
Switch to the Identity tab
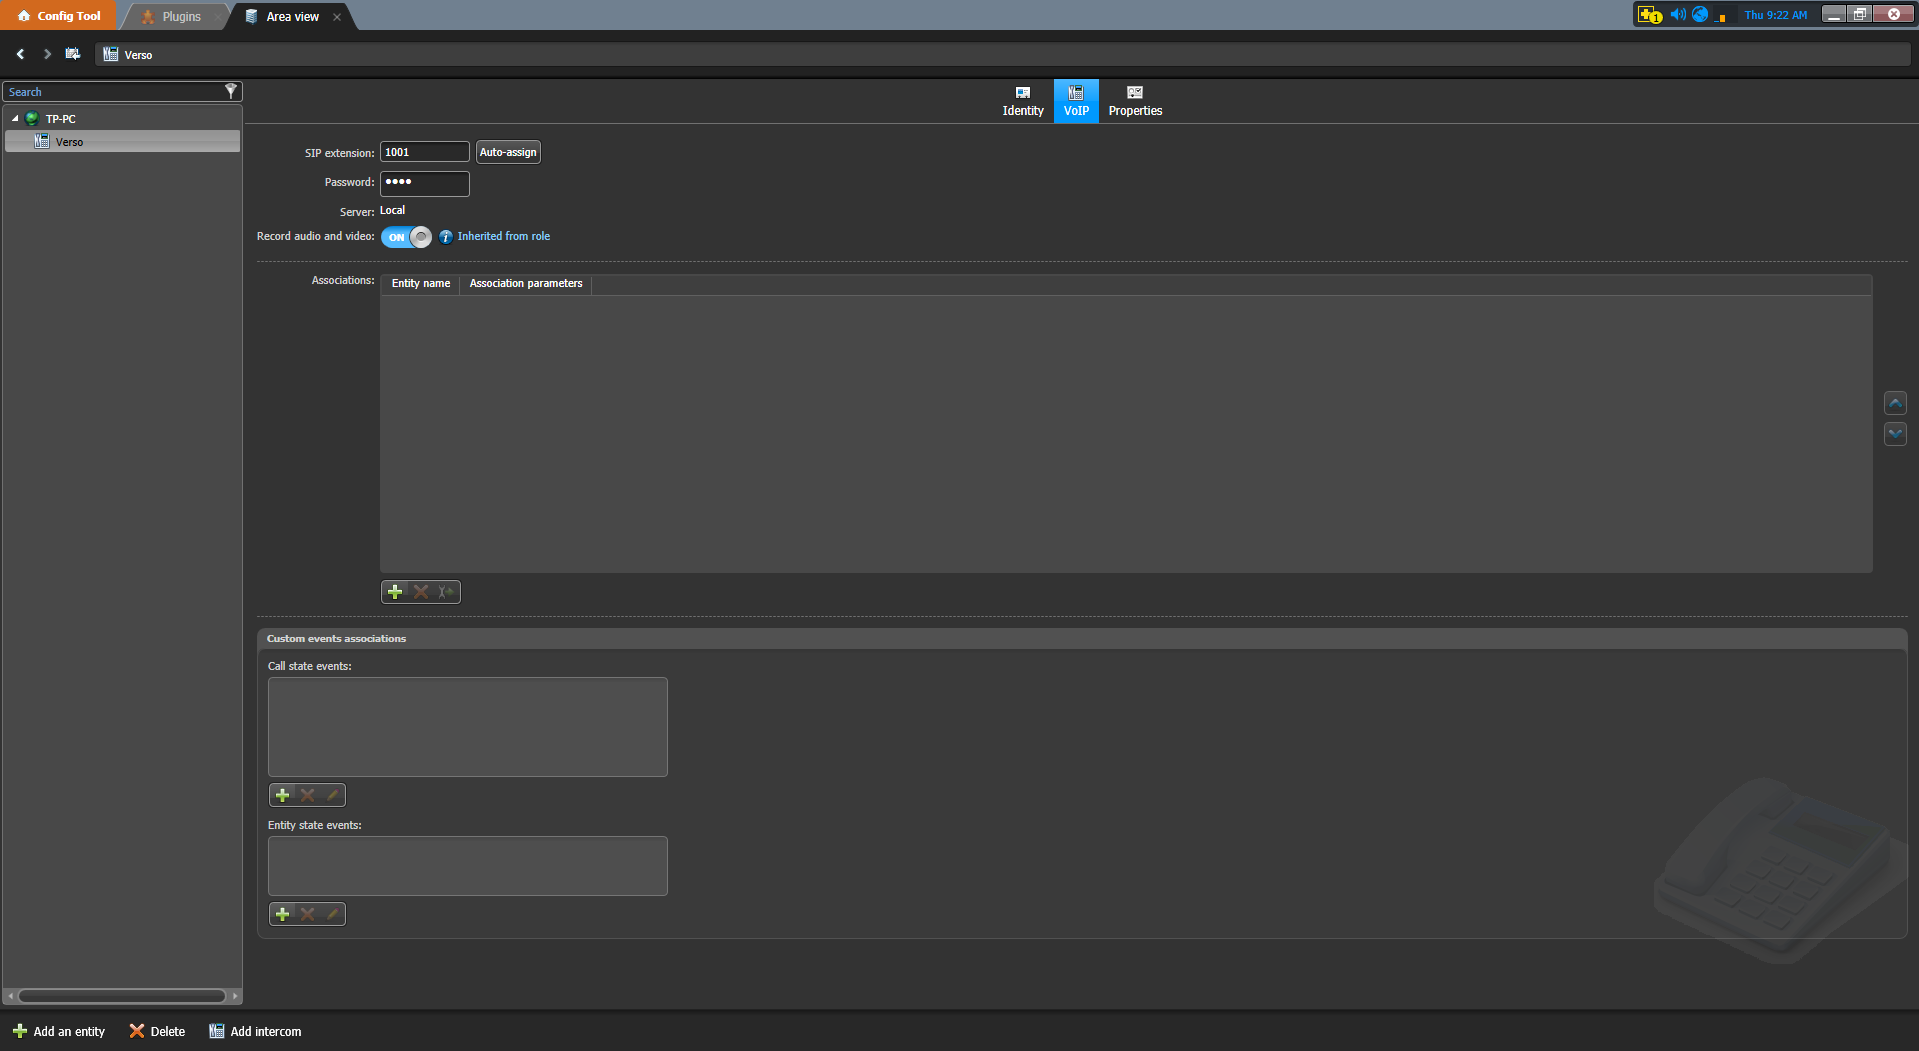(x=1022, y=101)
